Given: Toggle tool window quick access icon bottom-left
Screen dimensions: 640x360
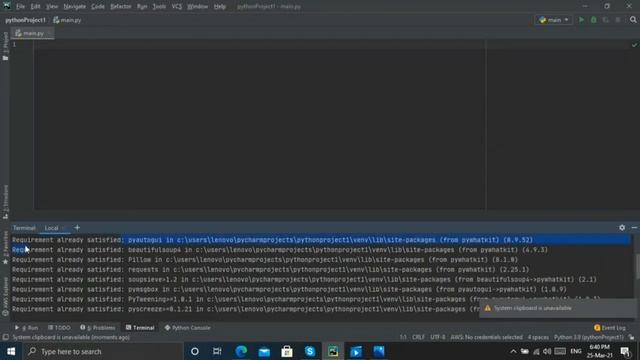Looking at the screenshot, I should click(x=5, y=338).
